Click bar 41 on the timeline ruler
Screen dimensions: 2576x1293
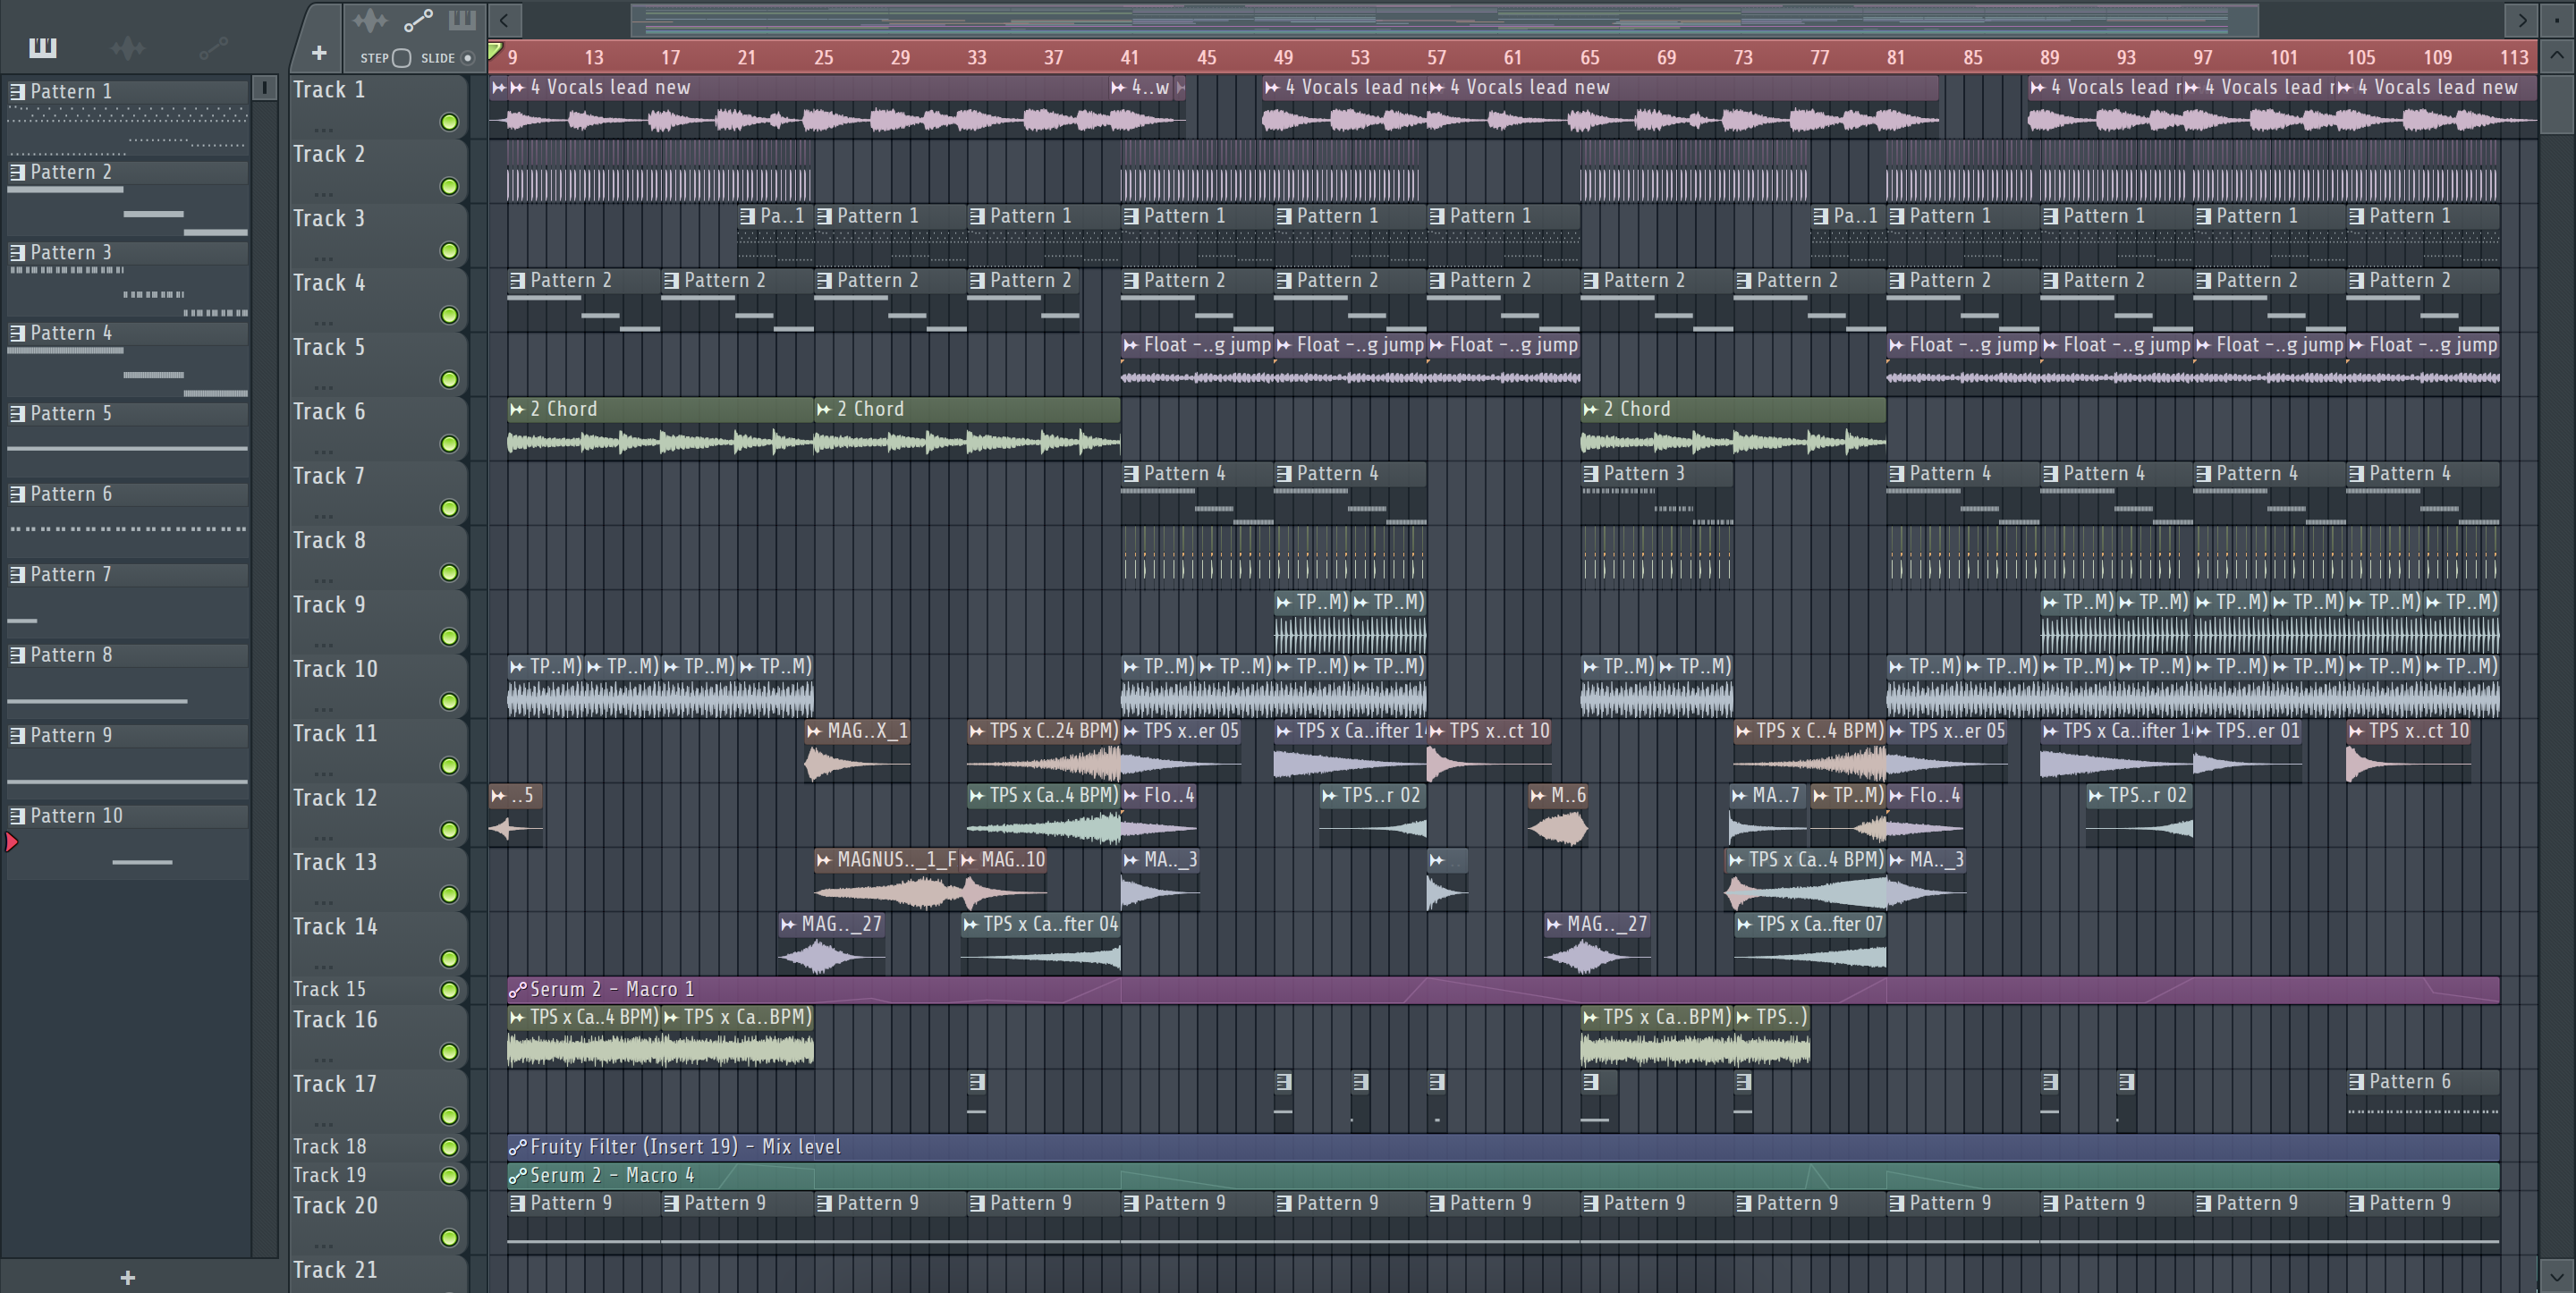click(x=1130, y=57)
